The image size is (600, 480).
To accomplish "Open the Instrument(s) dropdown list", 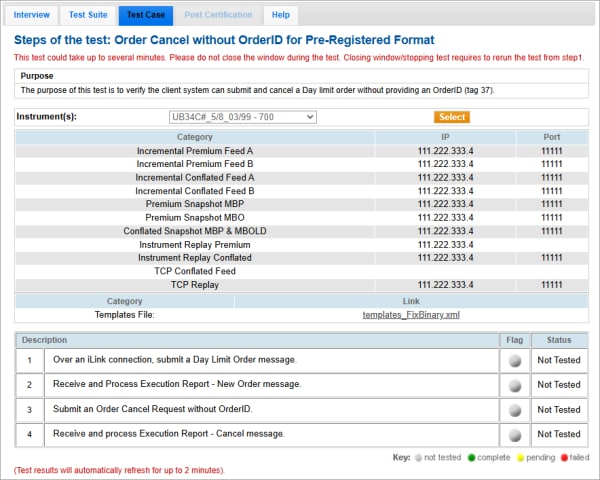I will click(243, 117).
